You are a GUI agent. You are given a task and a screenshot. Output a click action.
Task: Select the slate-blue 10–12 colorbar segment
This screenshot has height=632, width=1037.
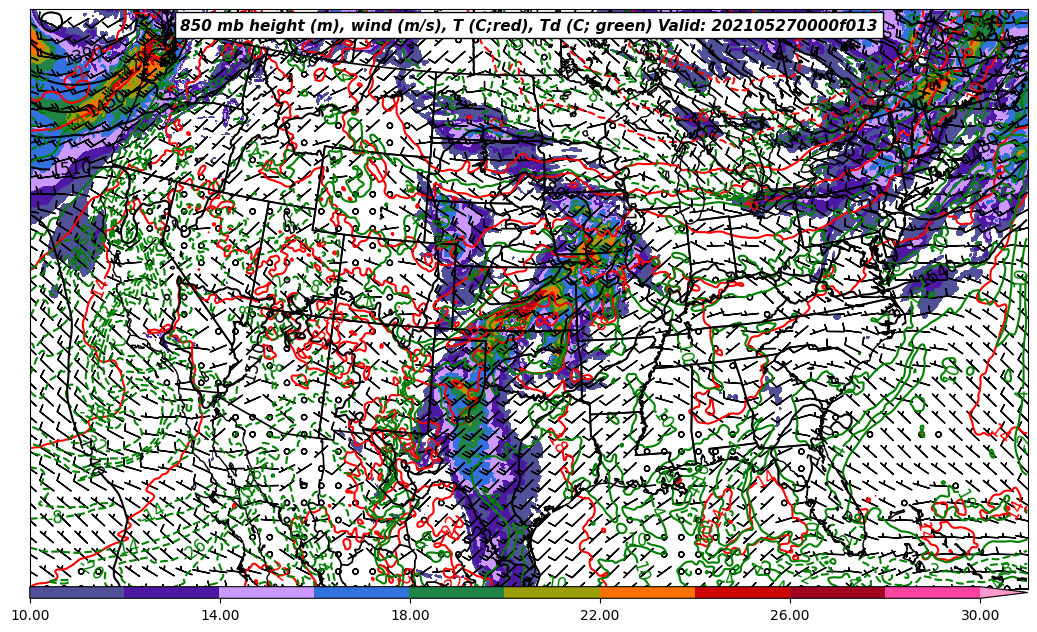(x=77, y=592)
